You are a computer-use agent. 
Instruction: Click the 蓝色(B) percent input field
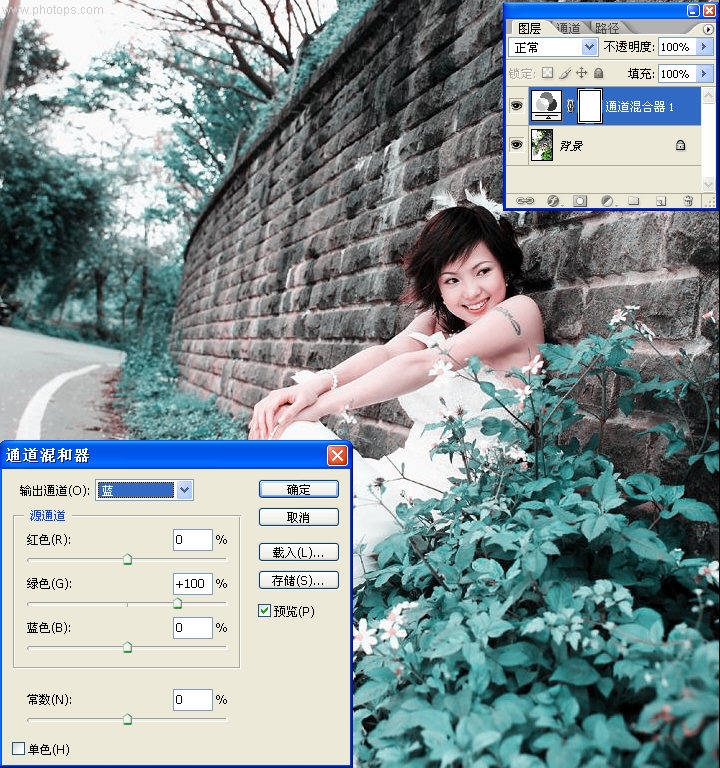pos(193,627)
